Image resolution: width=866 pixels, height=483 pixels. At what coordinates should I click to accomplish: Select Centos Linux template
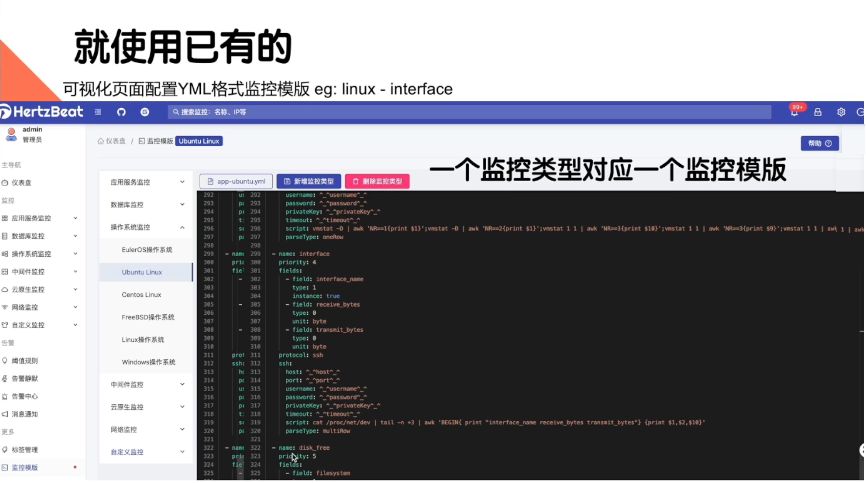[146, 295]
